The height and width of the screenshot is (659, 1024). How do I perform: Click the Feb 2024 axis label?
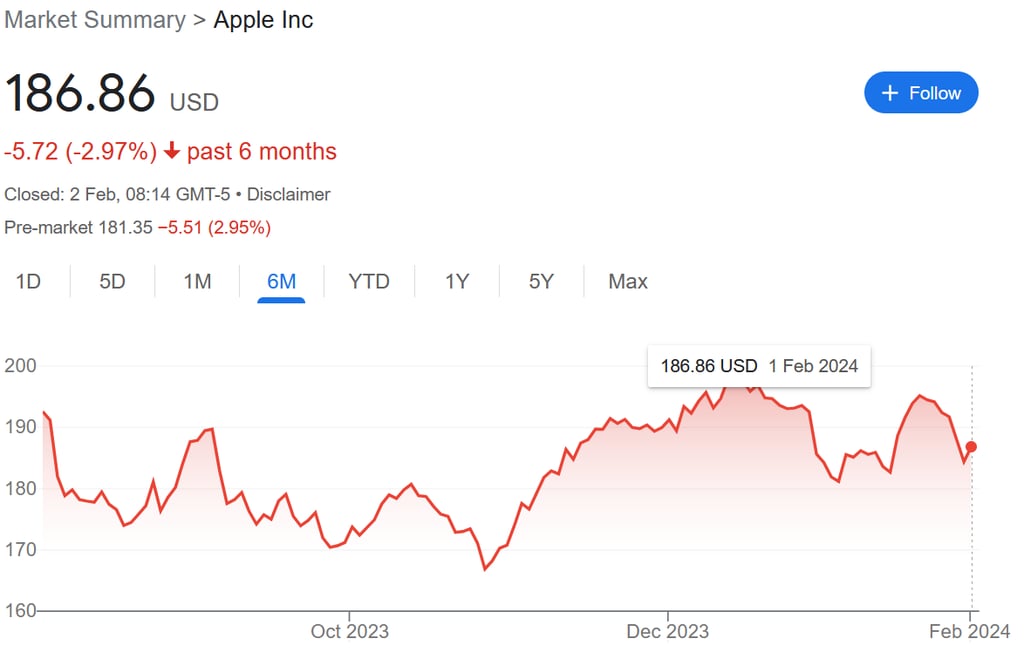click(972, 631)
